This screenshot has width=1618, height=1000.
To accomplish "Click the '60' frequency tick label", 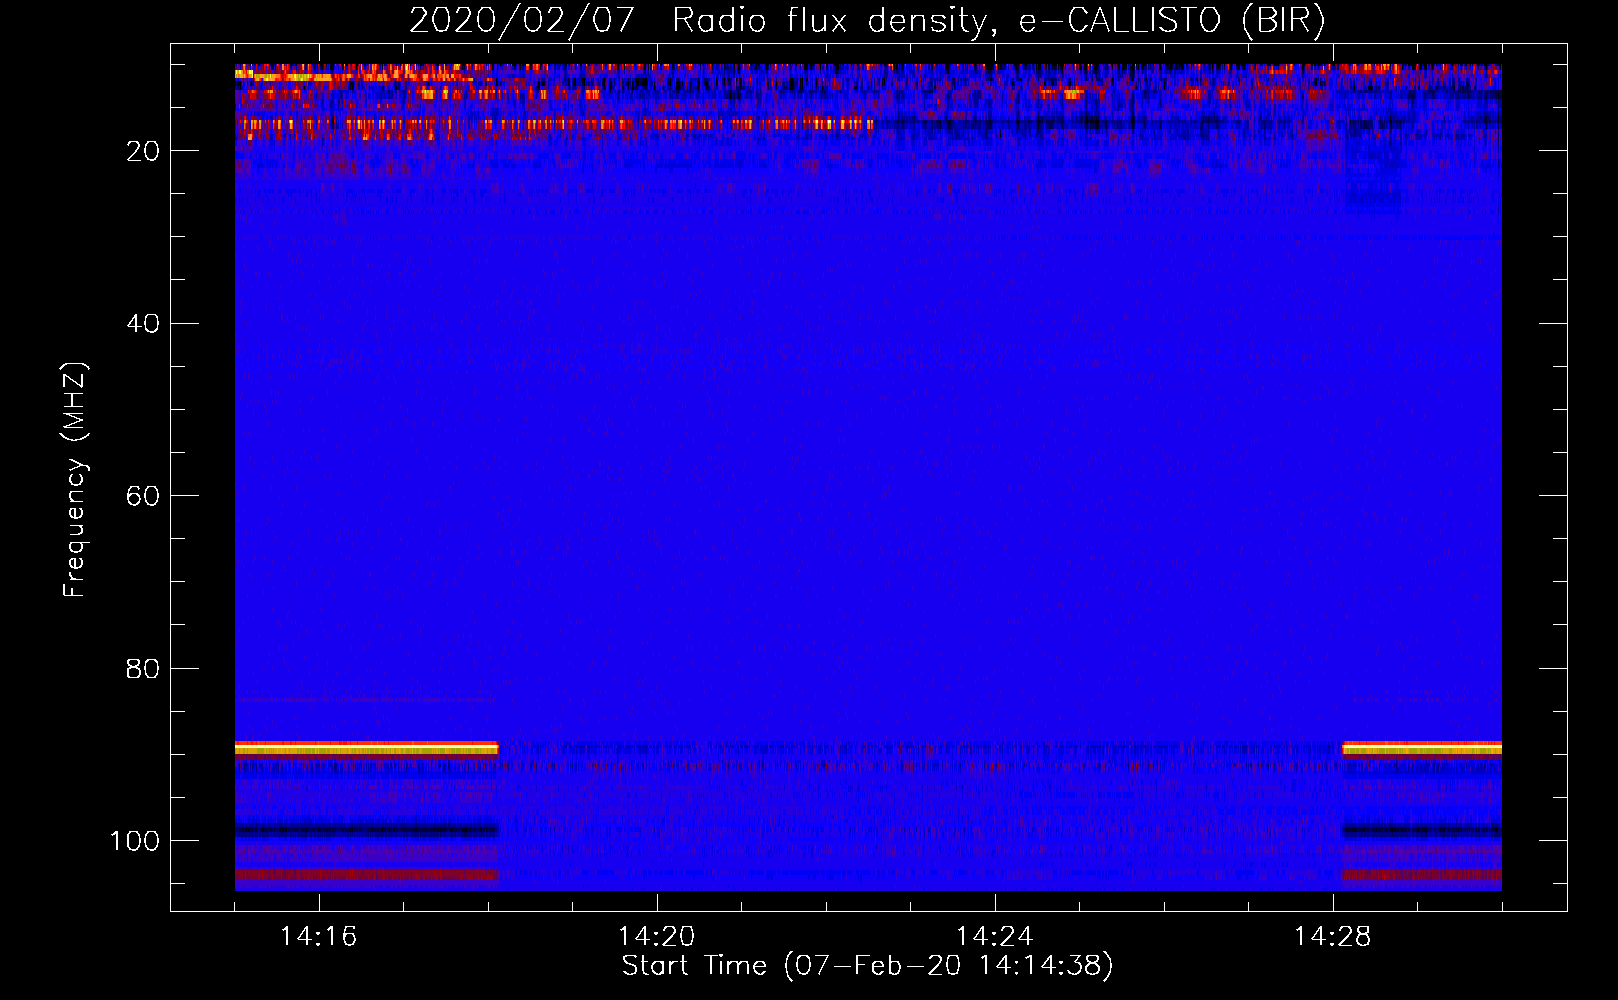I will click(143, 496).
